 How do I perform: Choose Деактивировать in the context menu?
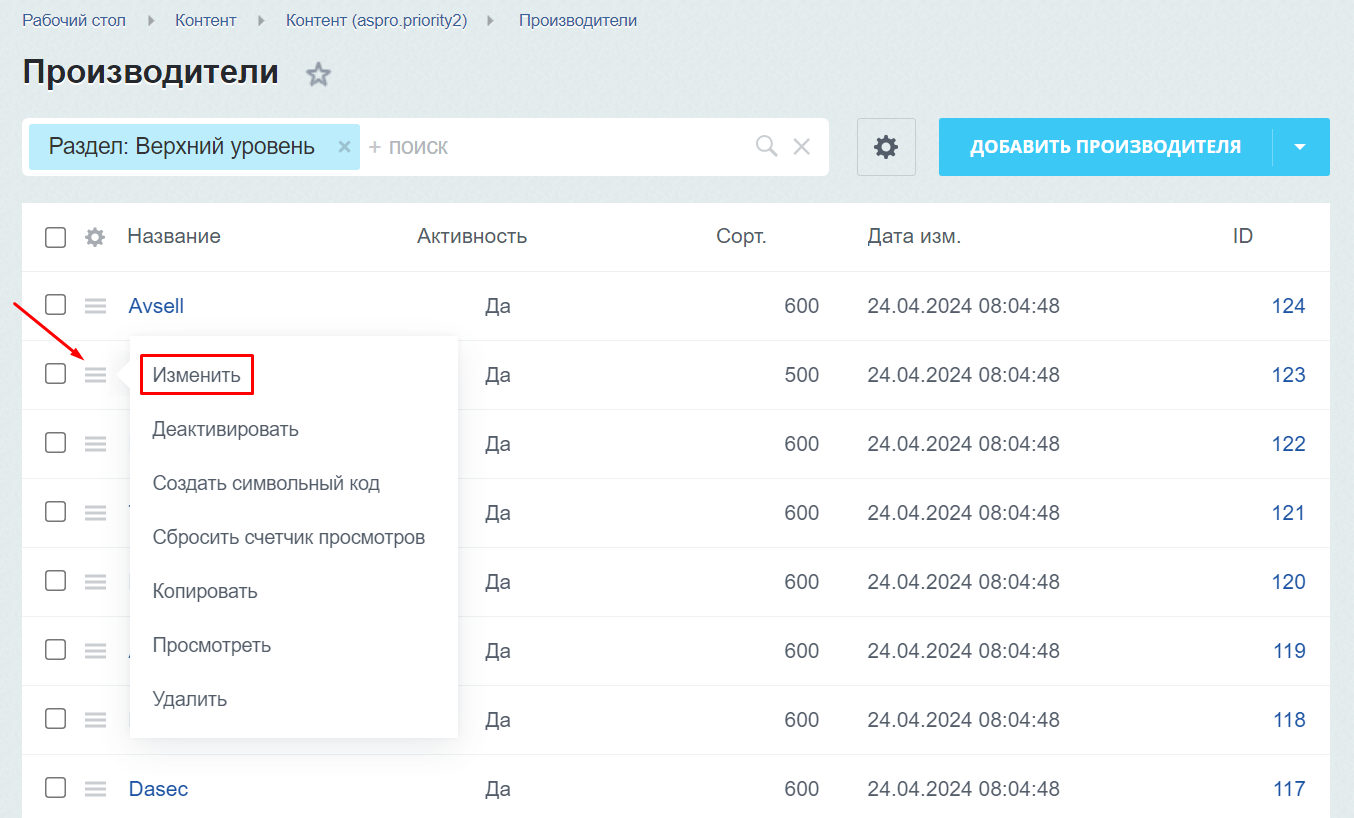coord(225,429)
